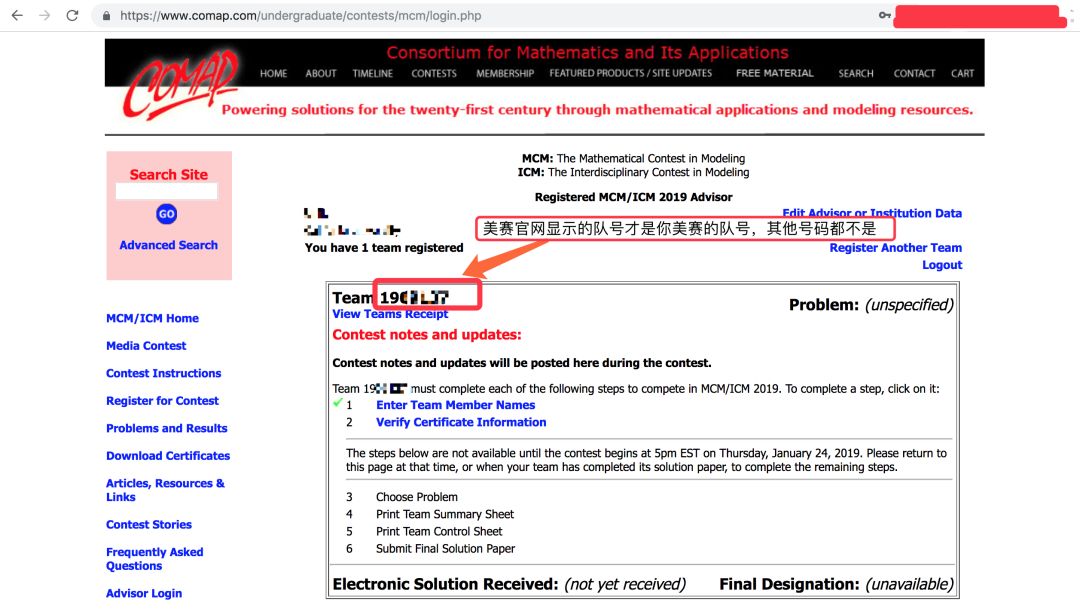Open the CONTACT menu item
This screenshot has width=1080, height=612.
914,74
